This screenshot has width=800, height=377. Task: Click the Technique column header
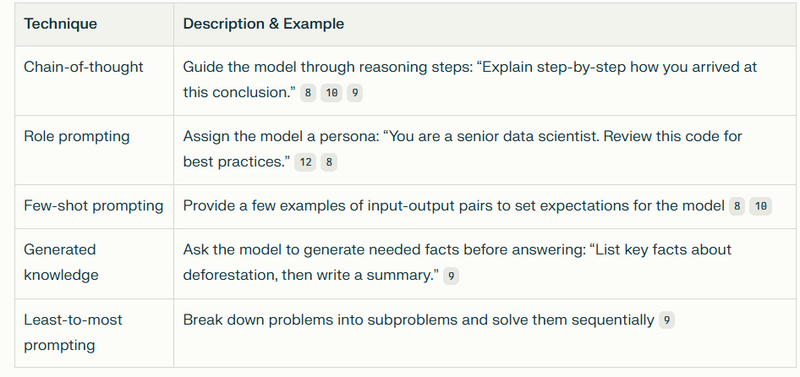point(60,24)
